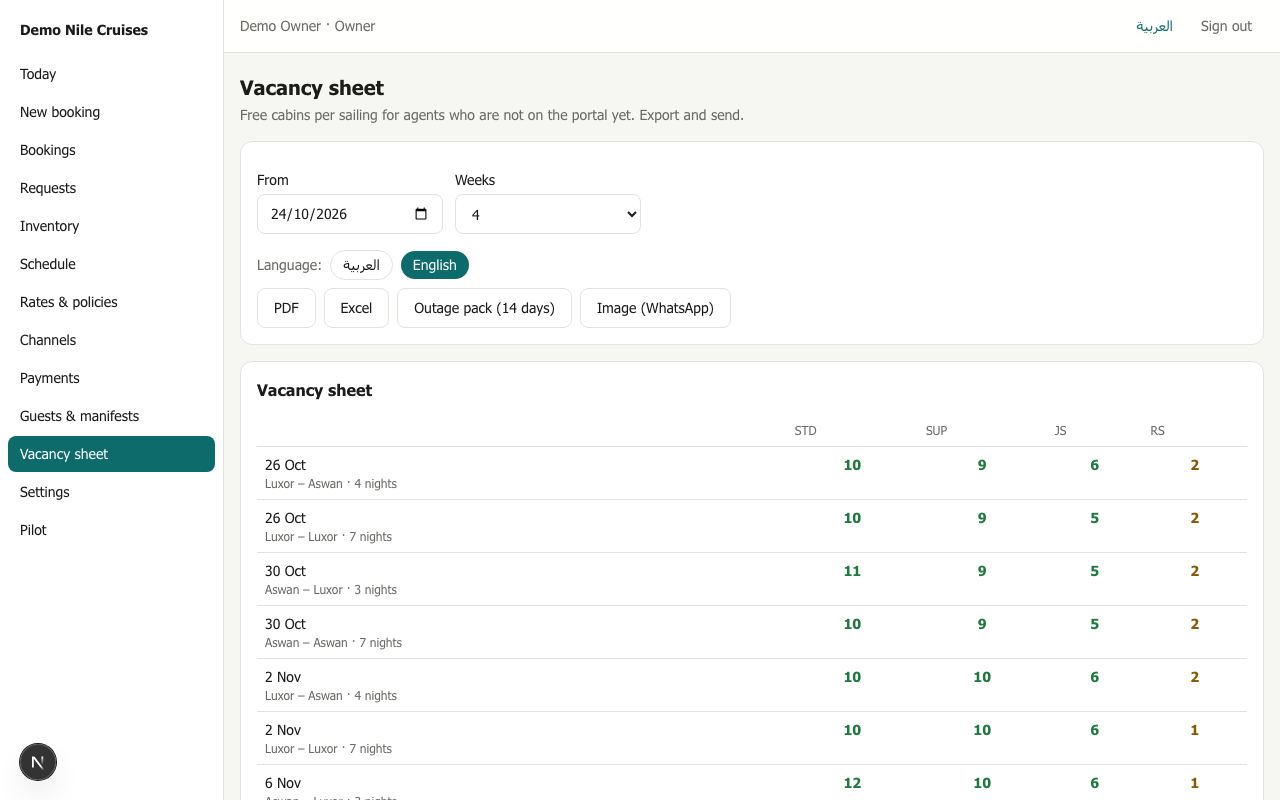The image size is (1280, 800).
Task: Select the 2 Nov Luxor – Aswan sailing
Action: 752,685
